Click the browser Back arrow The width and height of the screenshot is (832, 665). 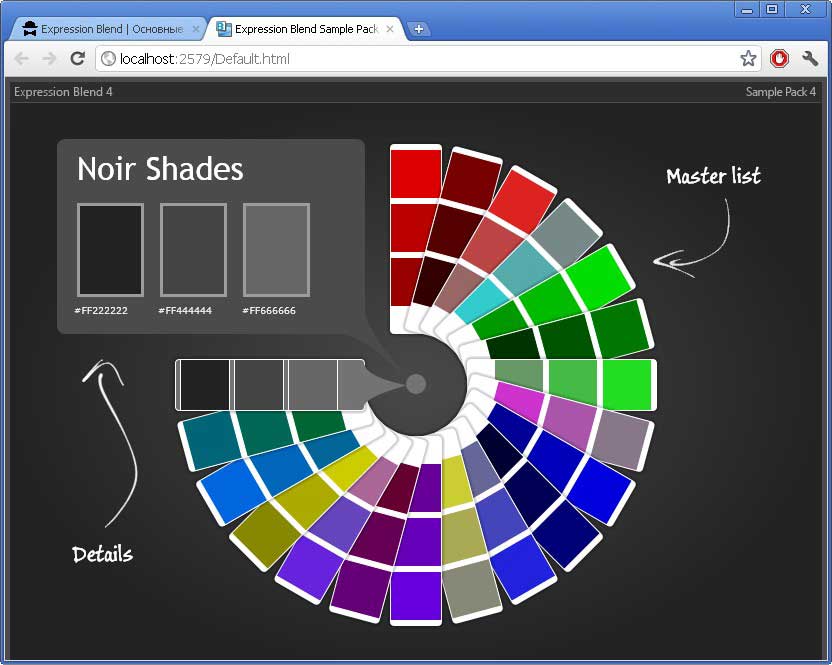pyautogui.click(x=22, y=58)
